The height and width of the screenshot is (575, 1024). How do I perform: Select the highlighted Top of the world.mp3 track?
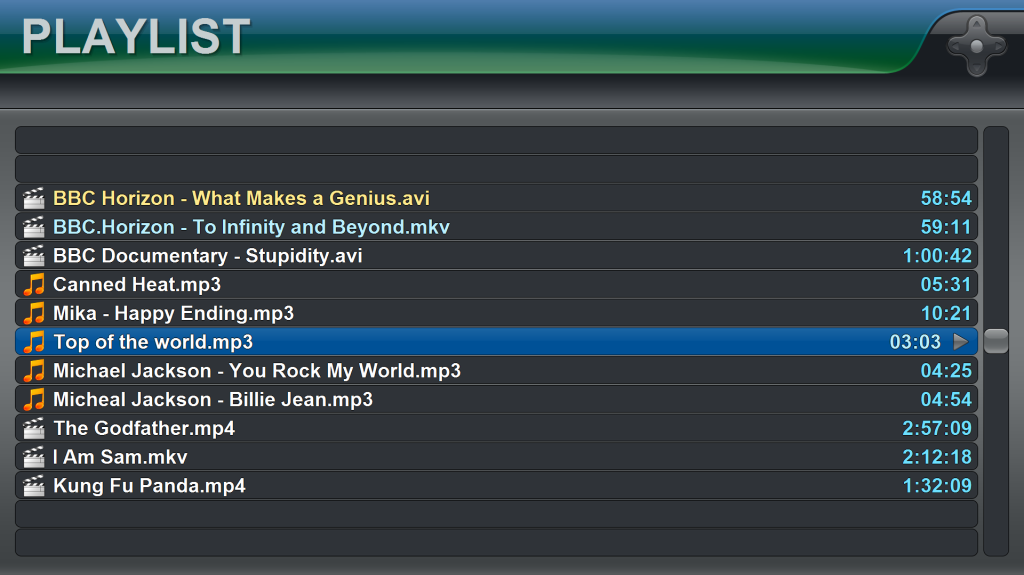click(x=496, y=342)
